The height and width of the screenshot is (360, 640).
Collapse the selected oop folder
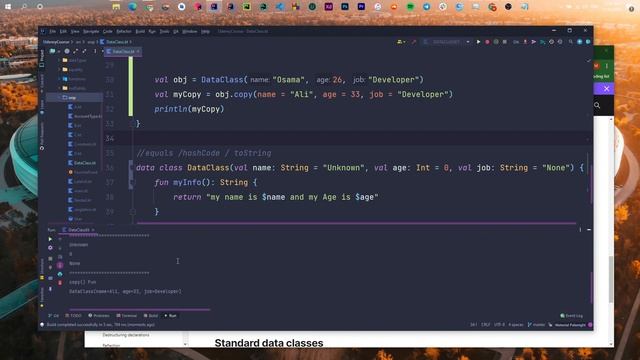point(60,98)
